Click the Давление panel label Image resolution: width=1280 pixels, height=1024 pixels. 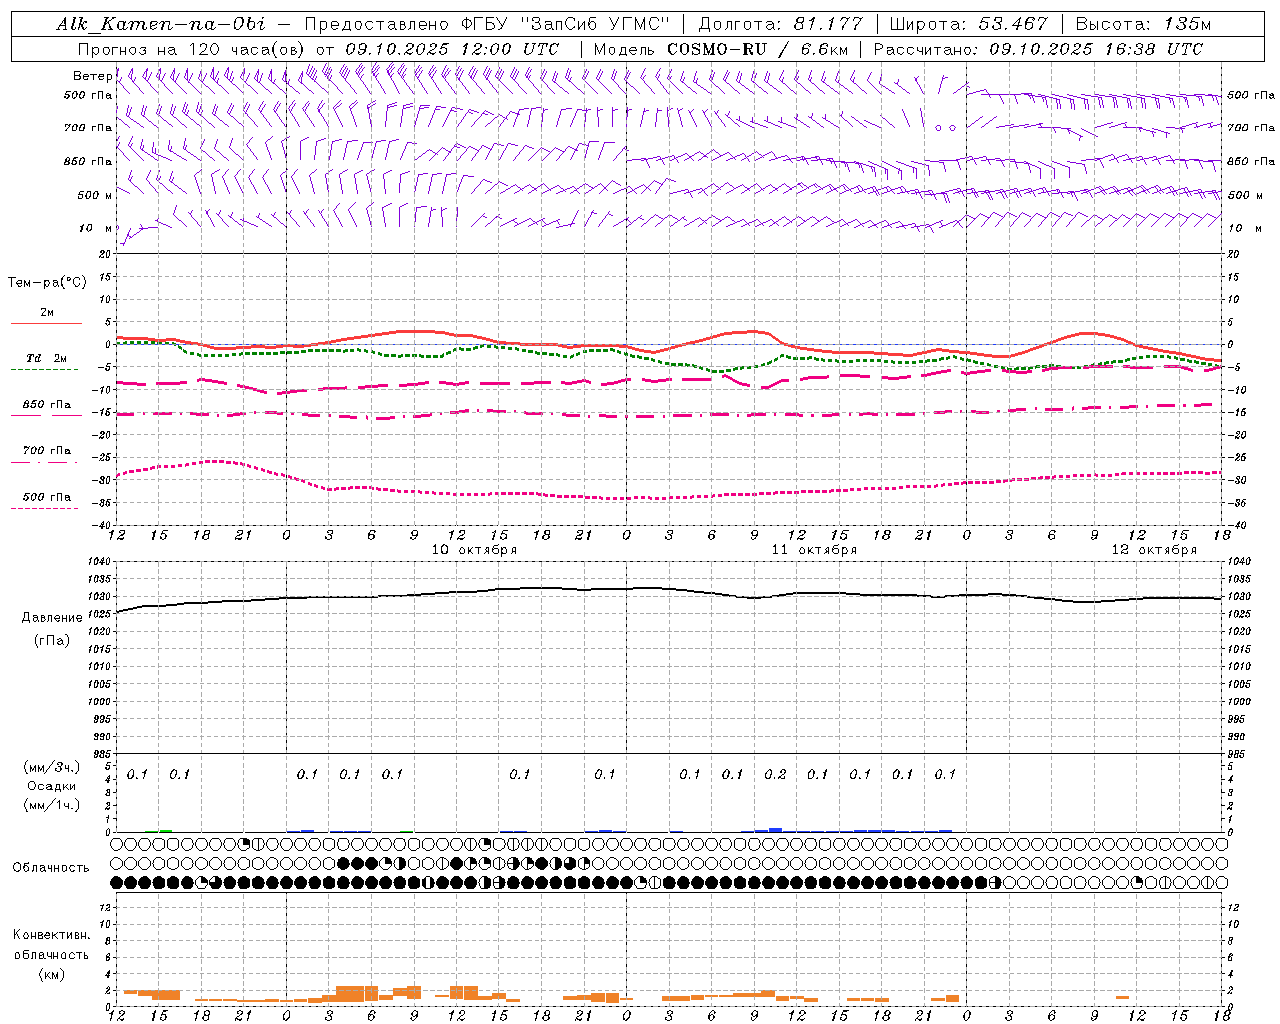click(52, 618)
